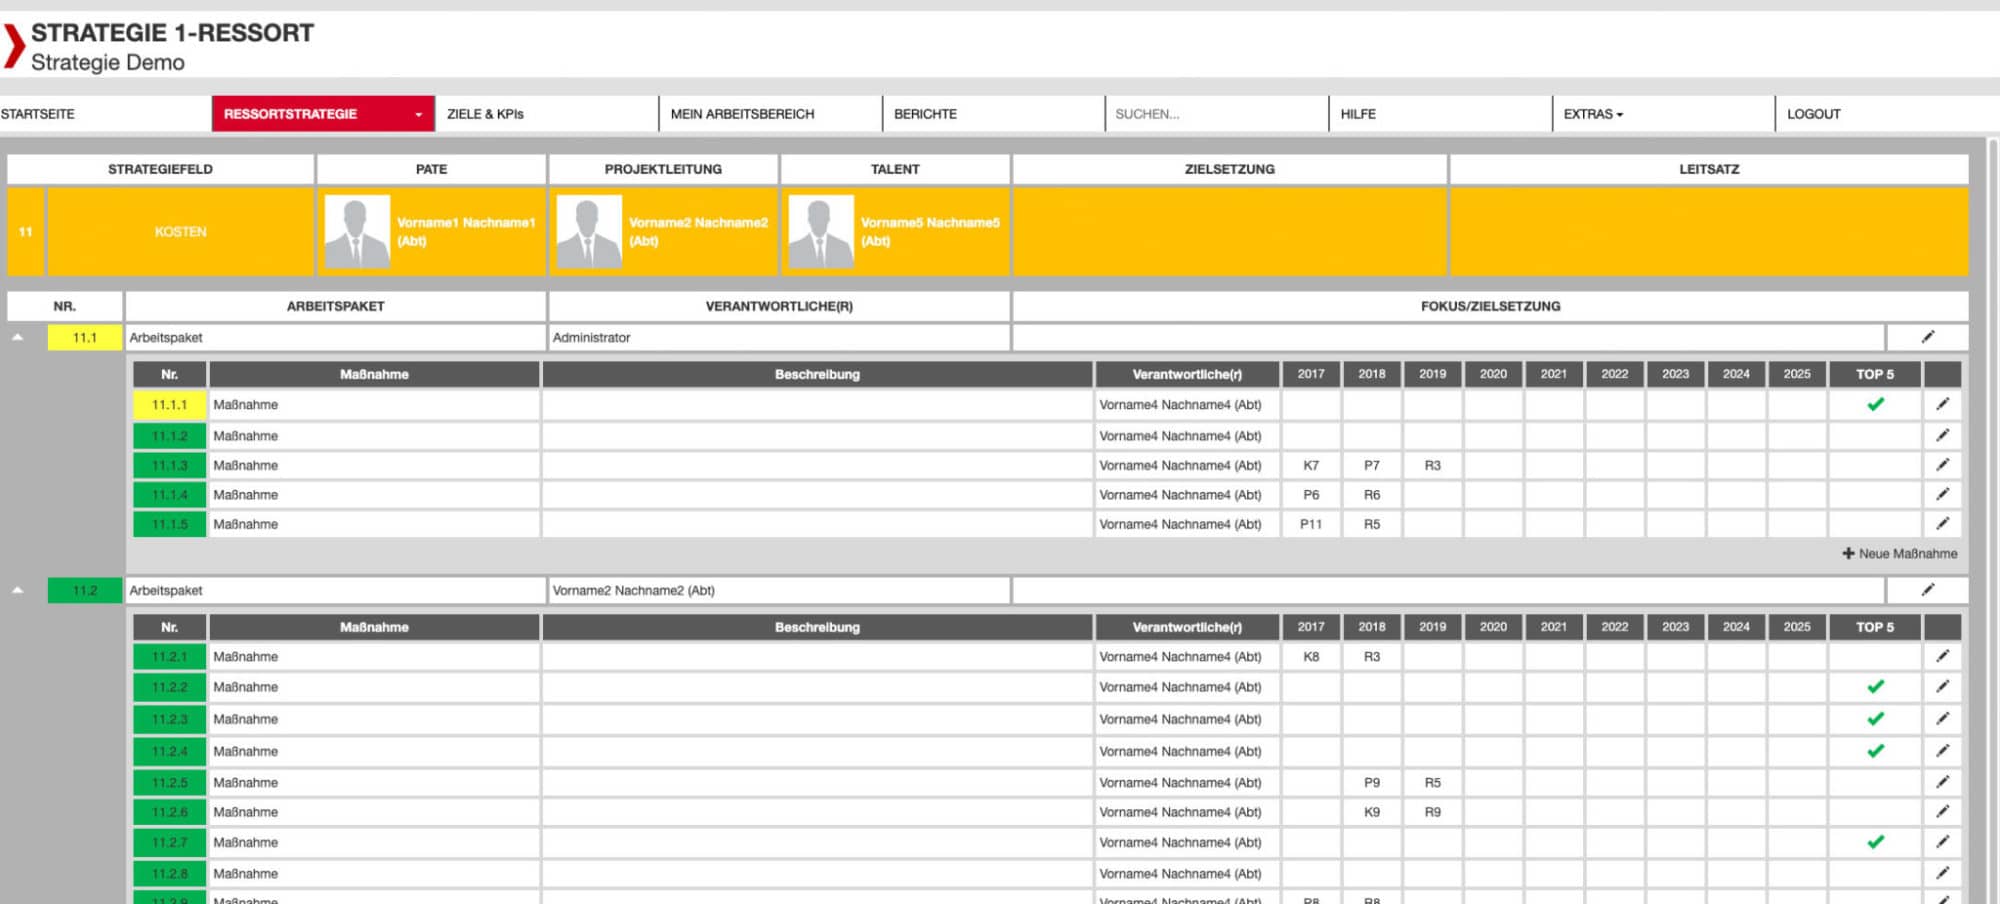Click Fokus/Zielsetzung column header
This screenshot has width=2000, height=904.
coord(1490,306)
